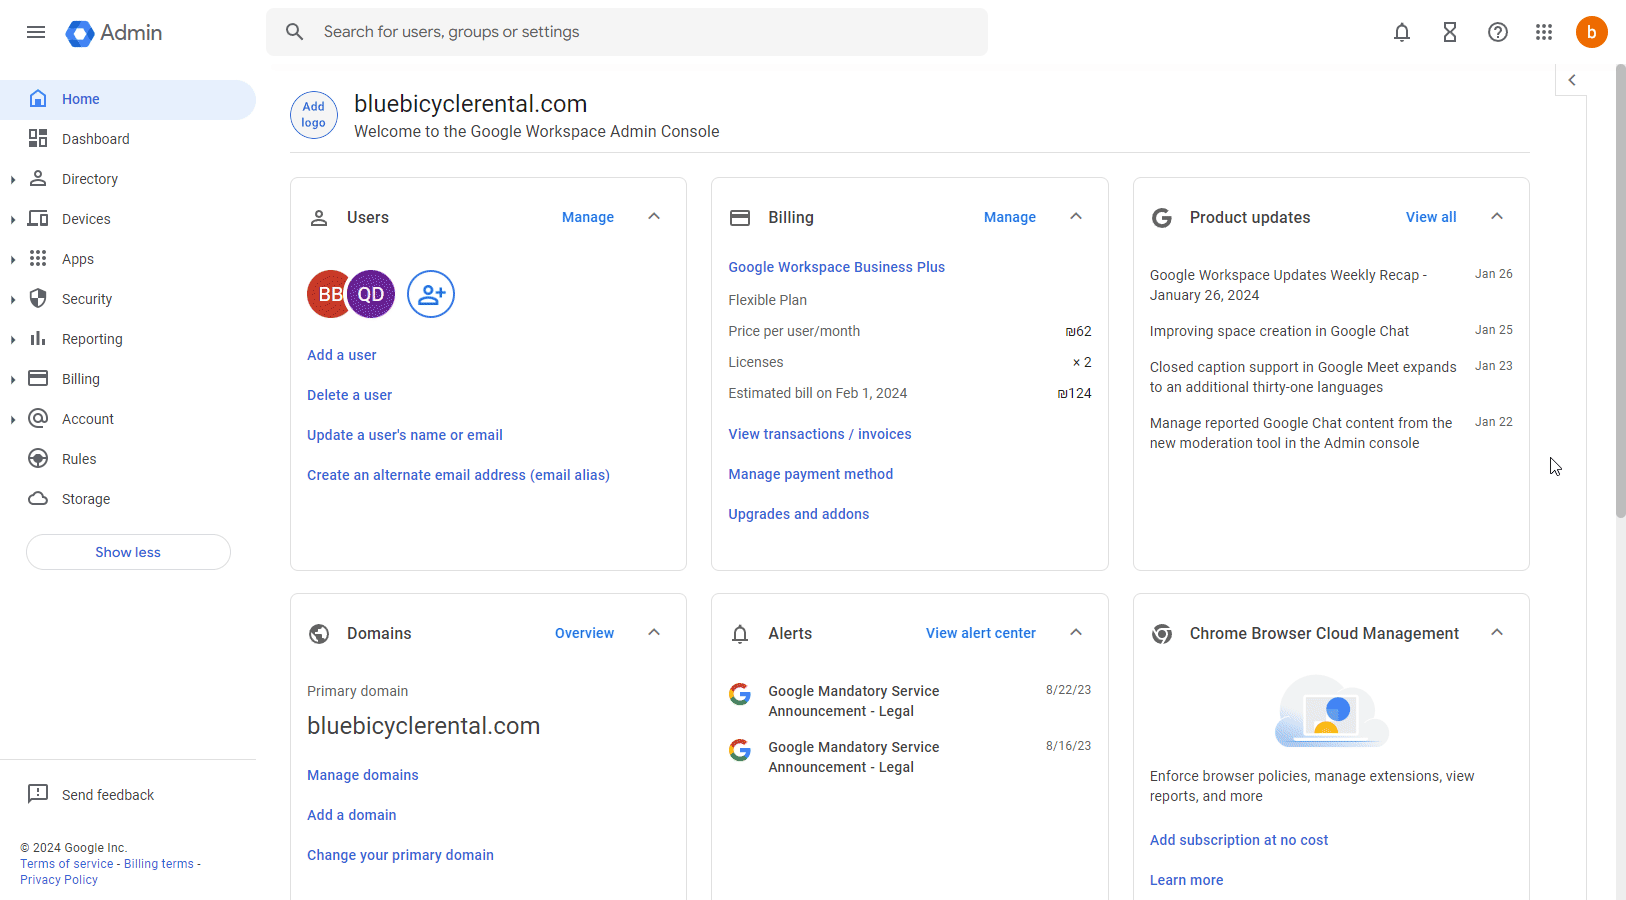
Task: Open the 8/22/23 Google Mandatory Service alert
Action: pos(910,701)
